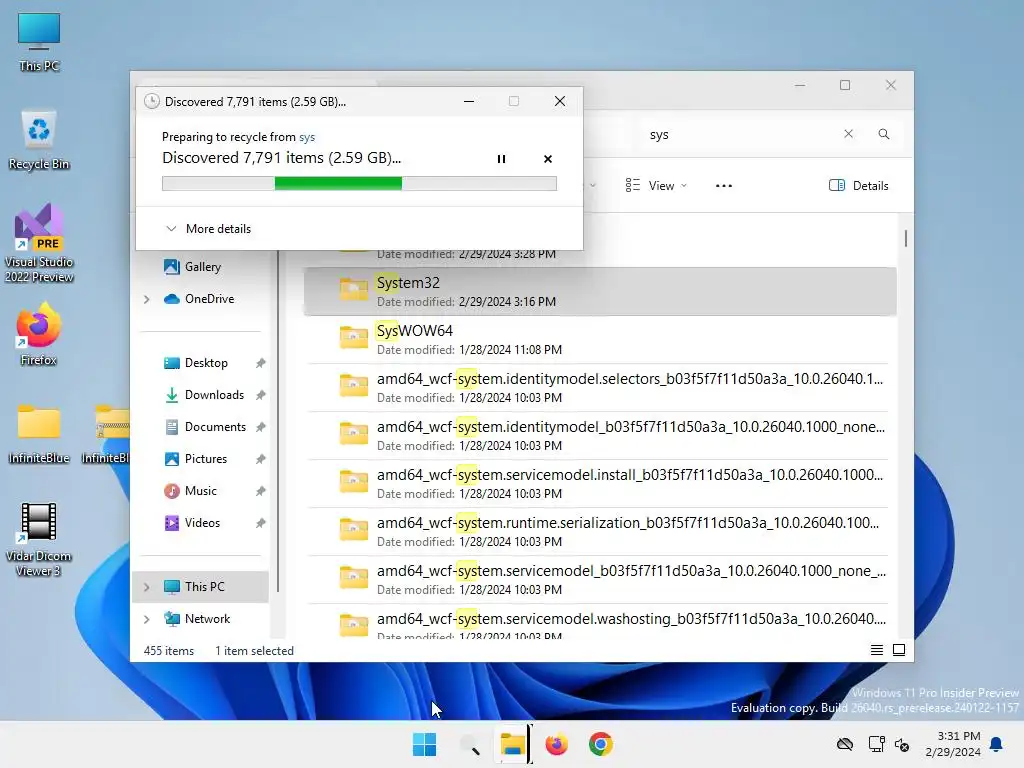The width and height of the screenshot is (1024, 768).
Task: Open Google Chrome from the taskbar
Action: (601, 744)
